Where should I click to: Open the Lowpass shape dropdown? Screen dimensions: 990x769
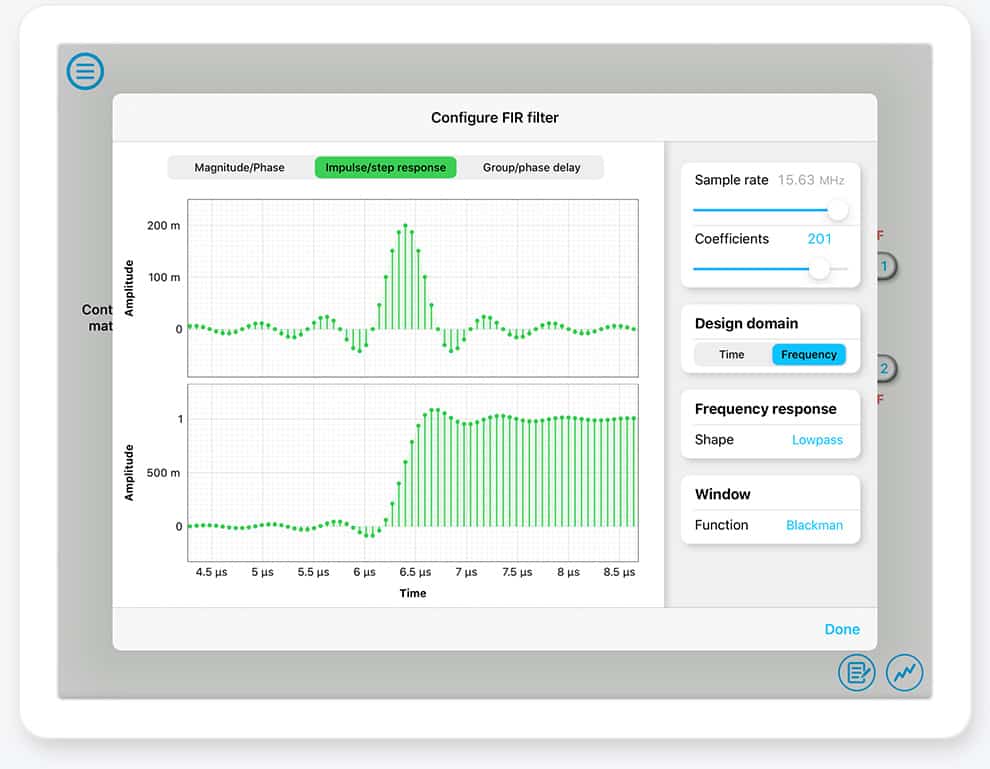tap(817, 440)
